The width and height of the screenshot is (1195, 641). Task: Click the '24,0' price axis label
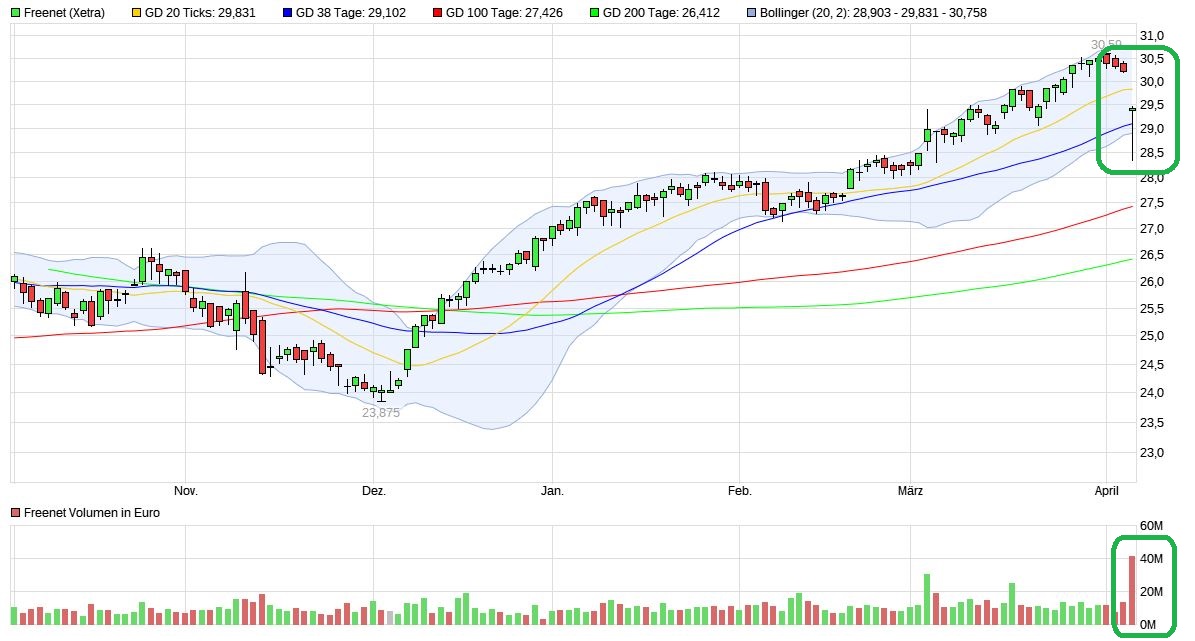click(1152, 393)
